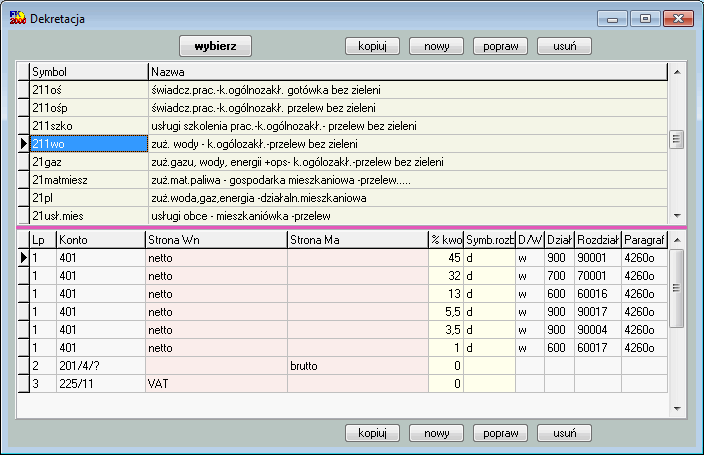Click the row selector of the 21gaz row
704x455 pixels.
pyautogui.click(x=23, y=162)
